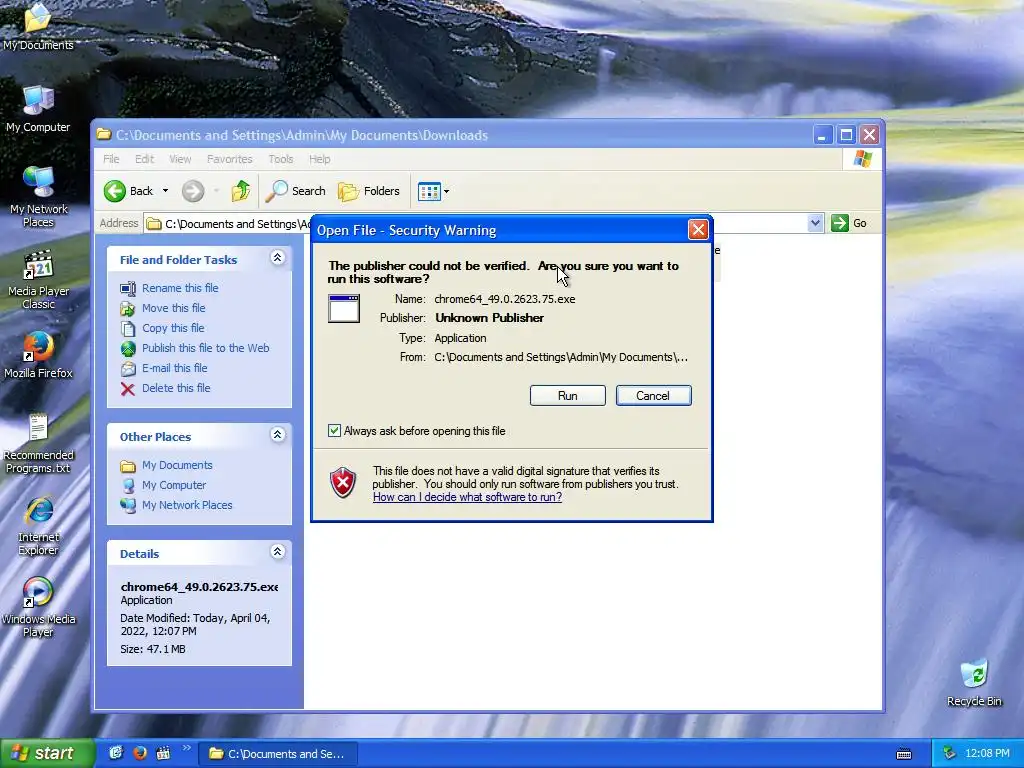Select Media Player Classic desktop icon

click(x=39, y=280)
